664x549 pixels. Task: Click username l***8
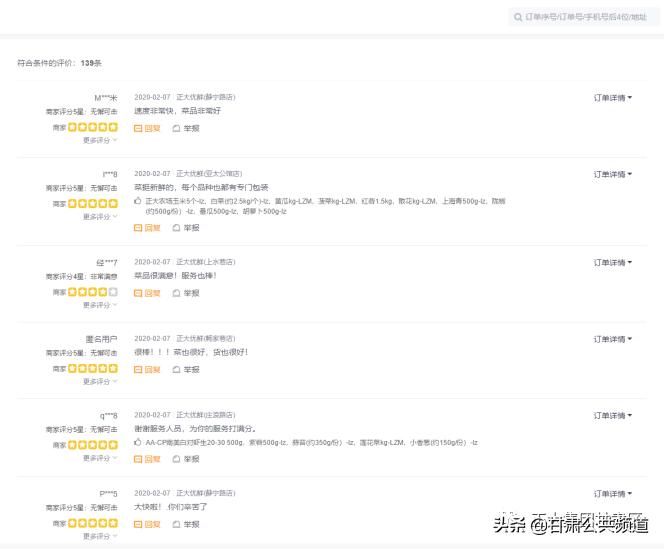(110, 174)
